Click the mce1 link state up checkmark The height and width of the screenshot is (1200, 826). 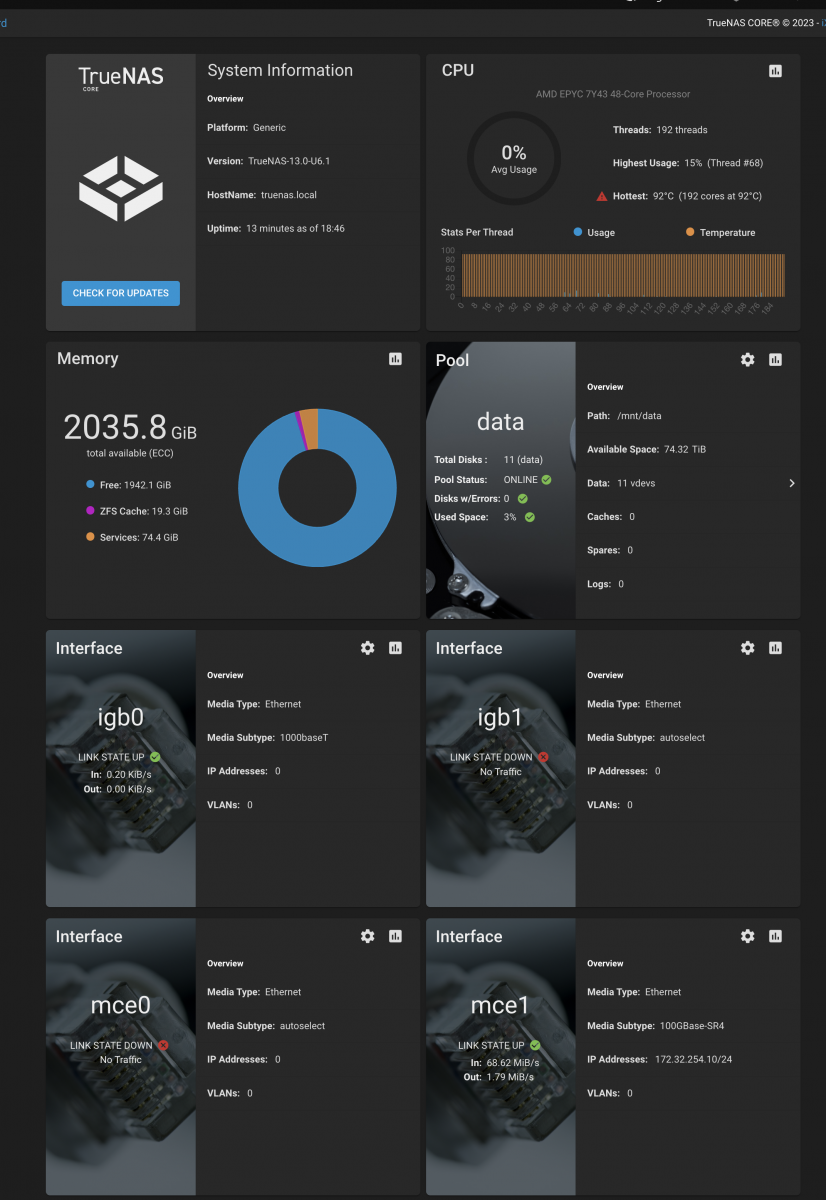[x=535, y=1045]
